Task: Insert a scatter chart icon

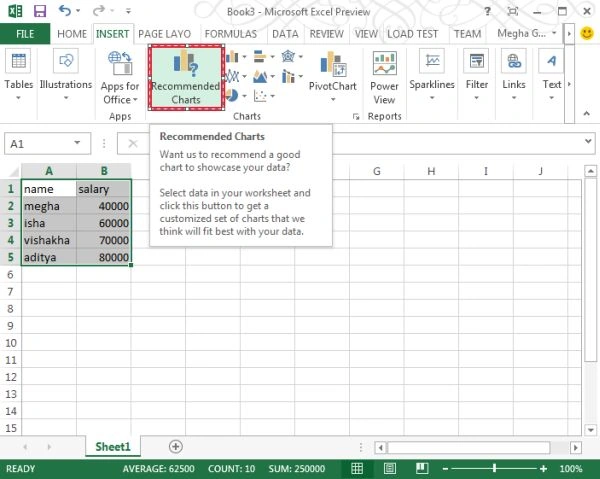Action: [260, 96]
